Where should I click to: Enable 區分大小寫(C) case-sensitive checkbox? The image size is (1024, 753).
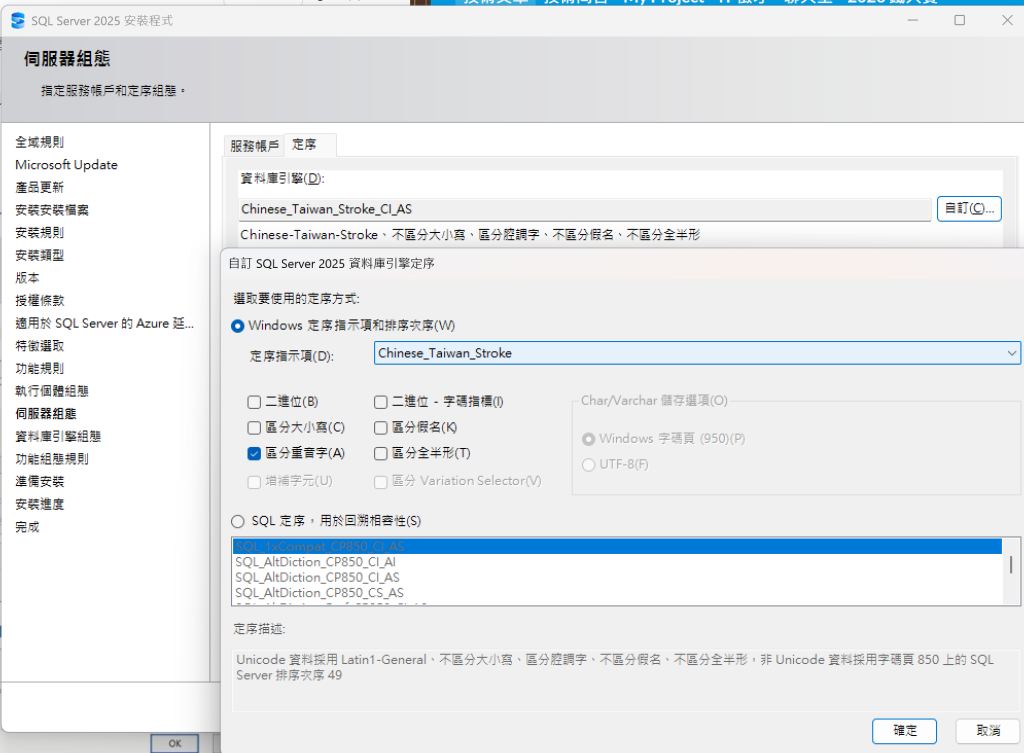coord(254,428)
